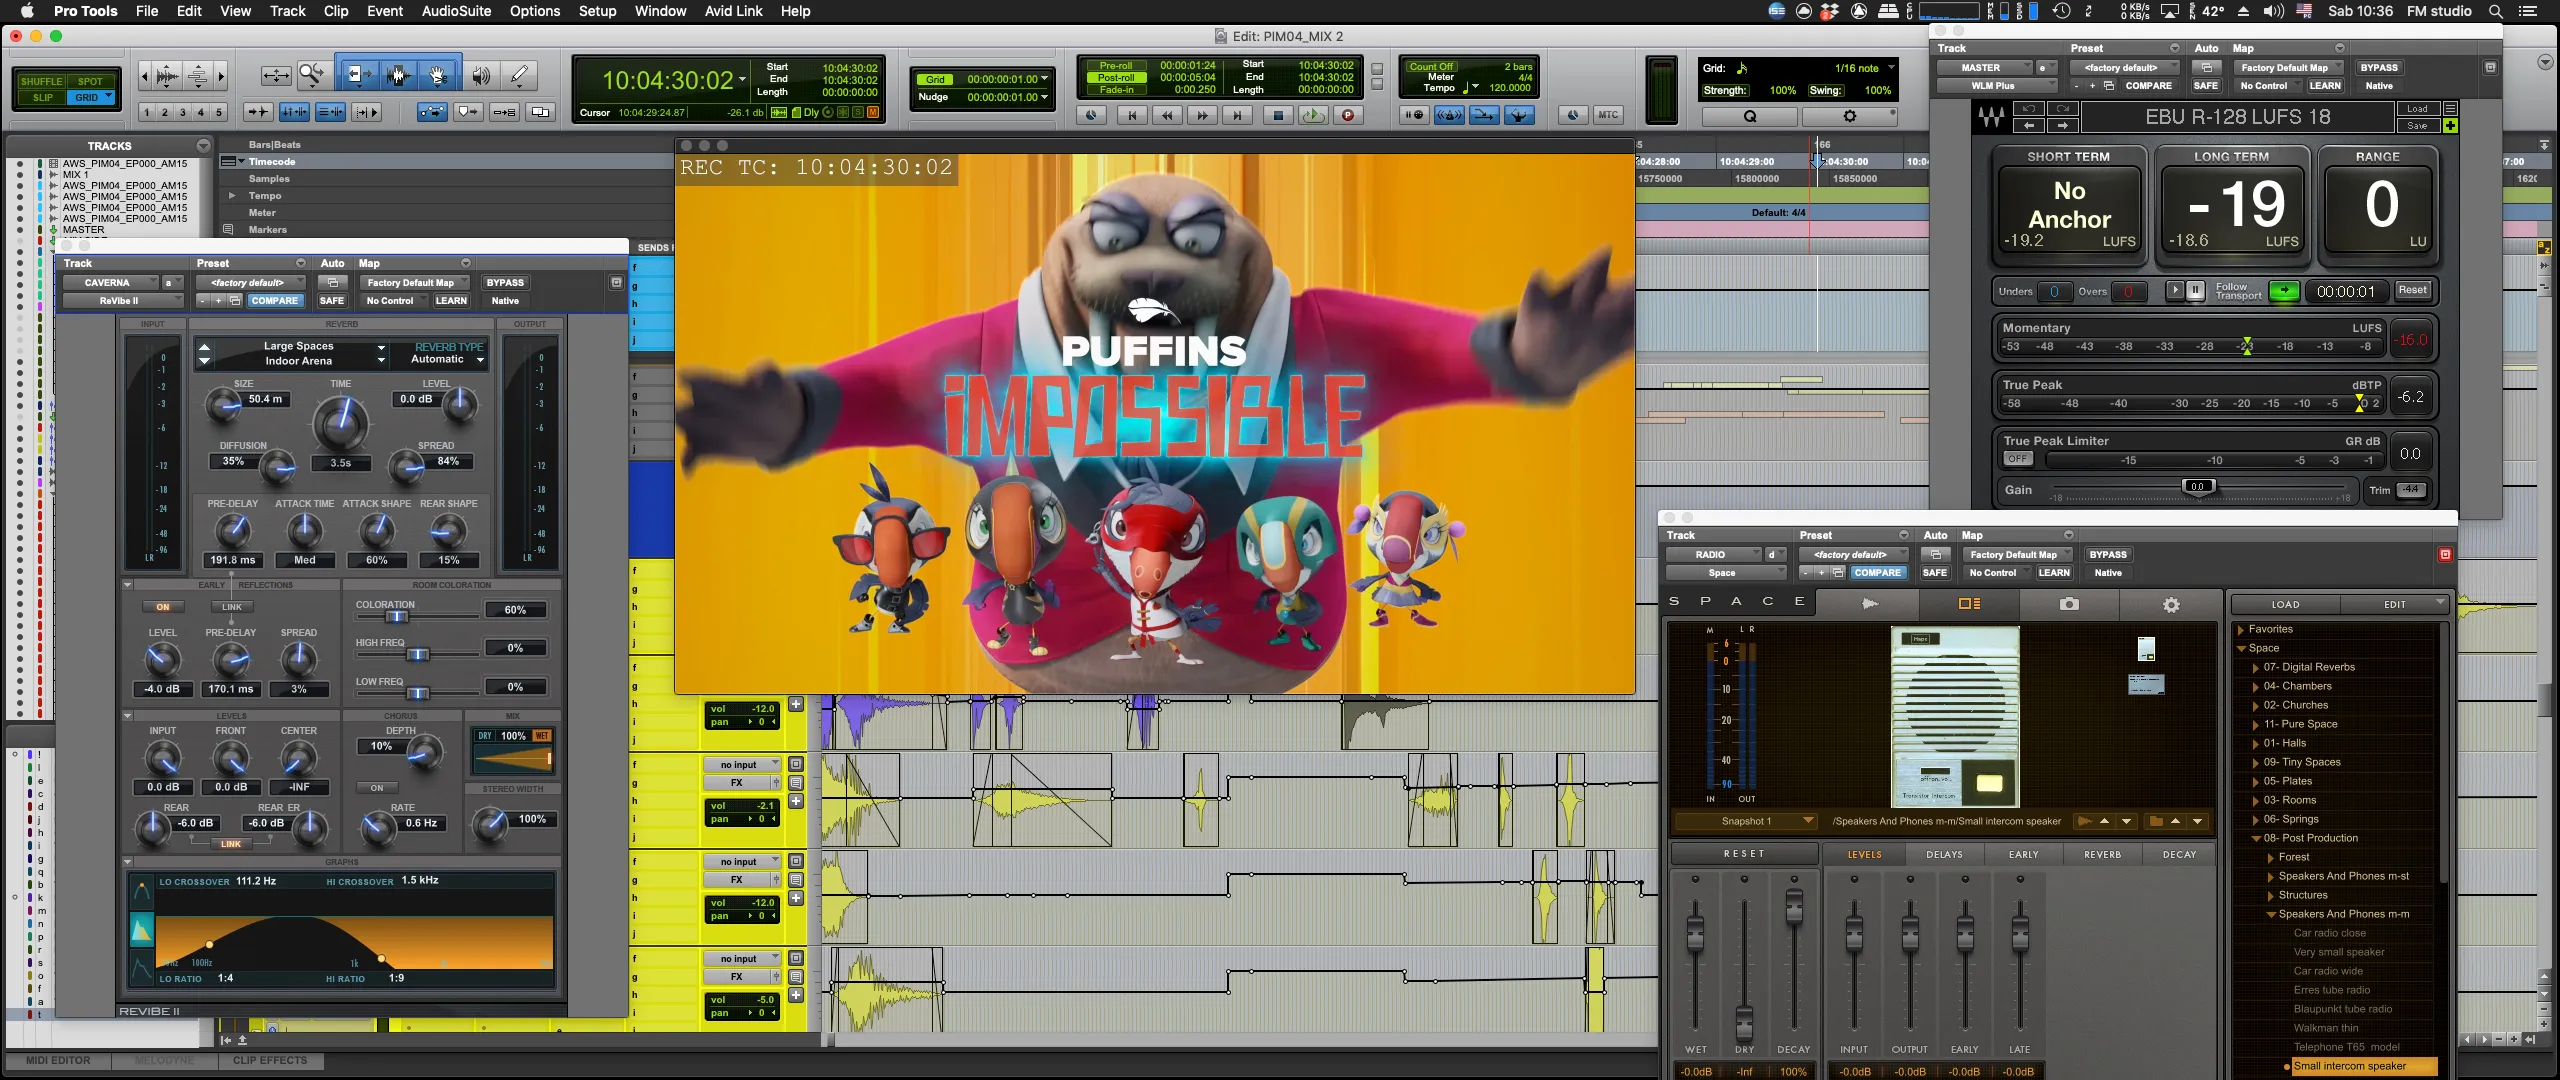Switch to the REVERB tab in Space
This screenshot has width=2560, height=1080.
coord(2102,855)
